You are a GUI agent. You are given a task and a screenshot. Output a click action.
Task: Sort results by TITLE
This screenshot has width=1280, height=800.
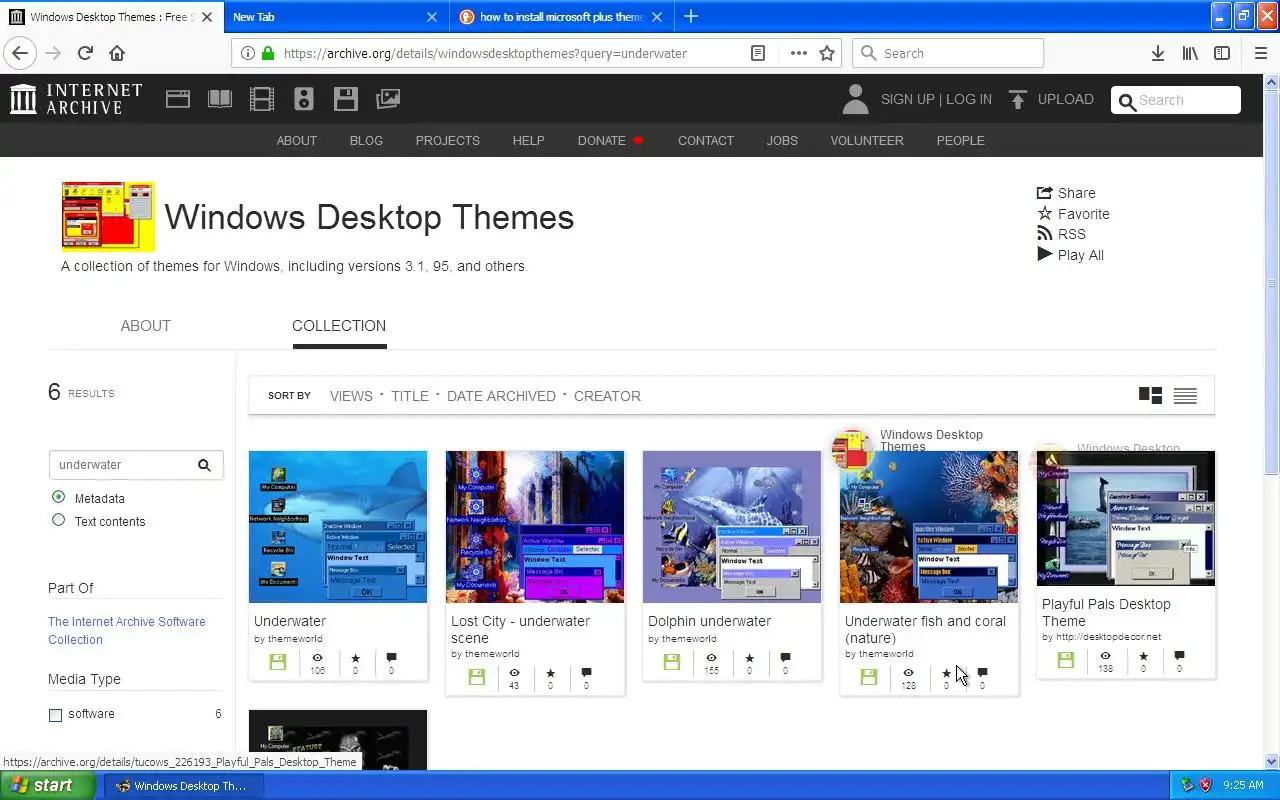[x=410, y=396]
